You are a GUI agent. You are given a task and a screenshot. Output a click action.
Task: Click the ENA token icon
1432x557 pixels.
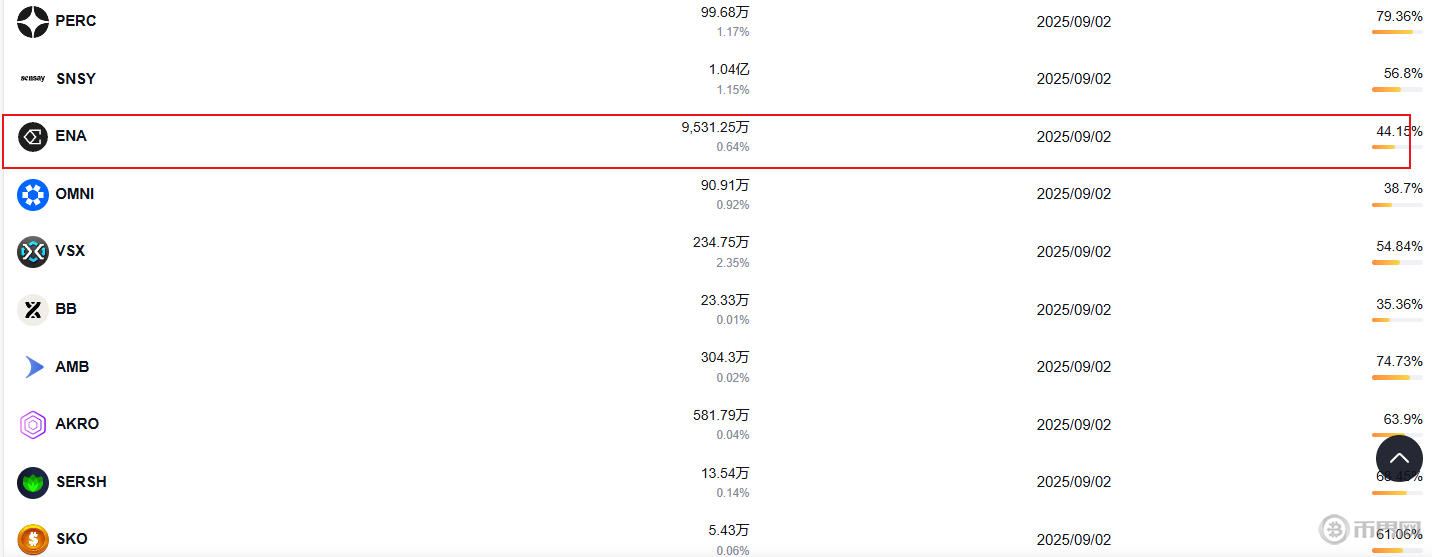(x=33, y=137)
